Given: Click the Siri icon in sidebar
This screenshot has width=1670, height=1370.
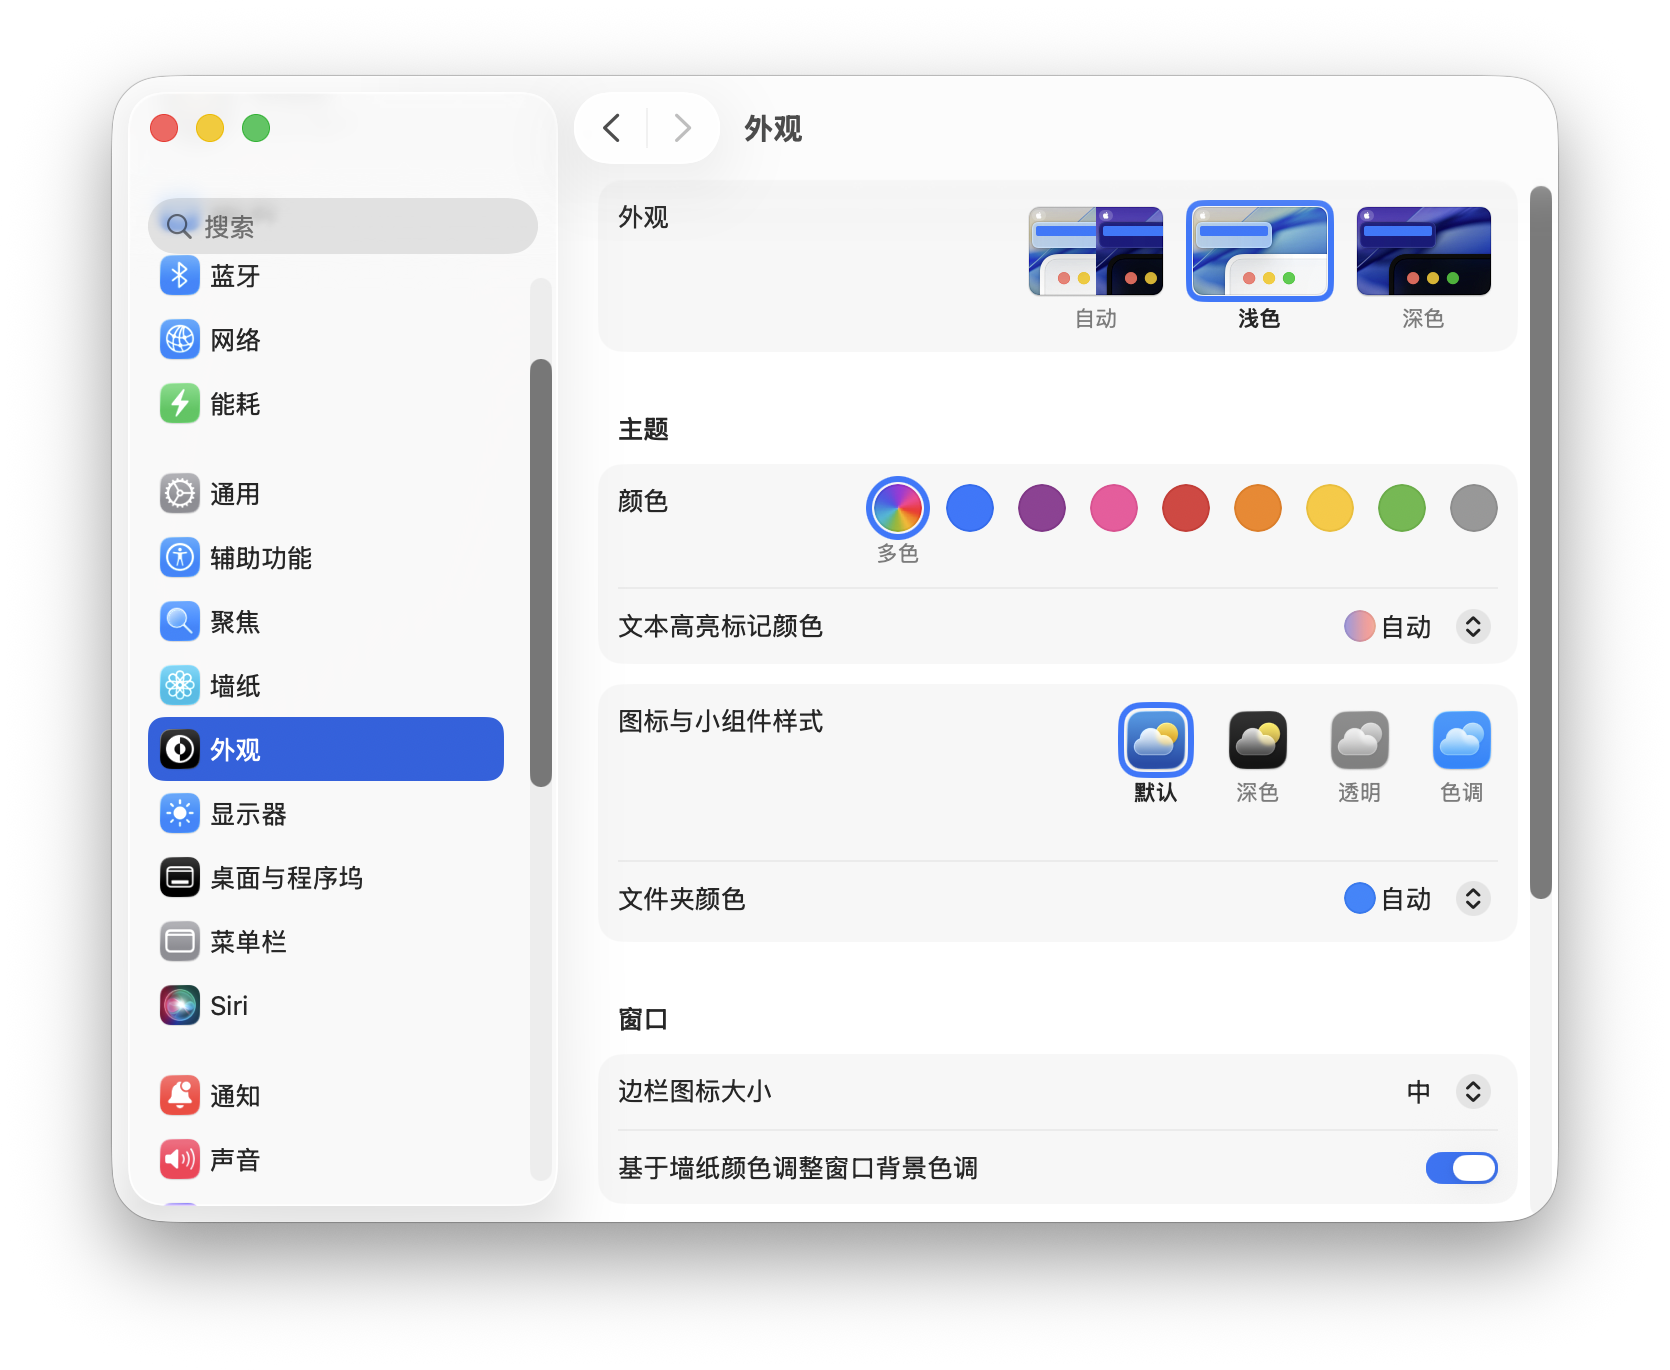Looking at the screenshot, I should tap(180, 1006).
